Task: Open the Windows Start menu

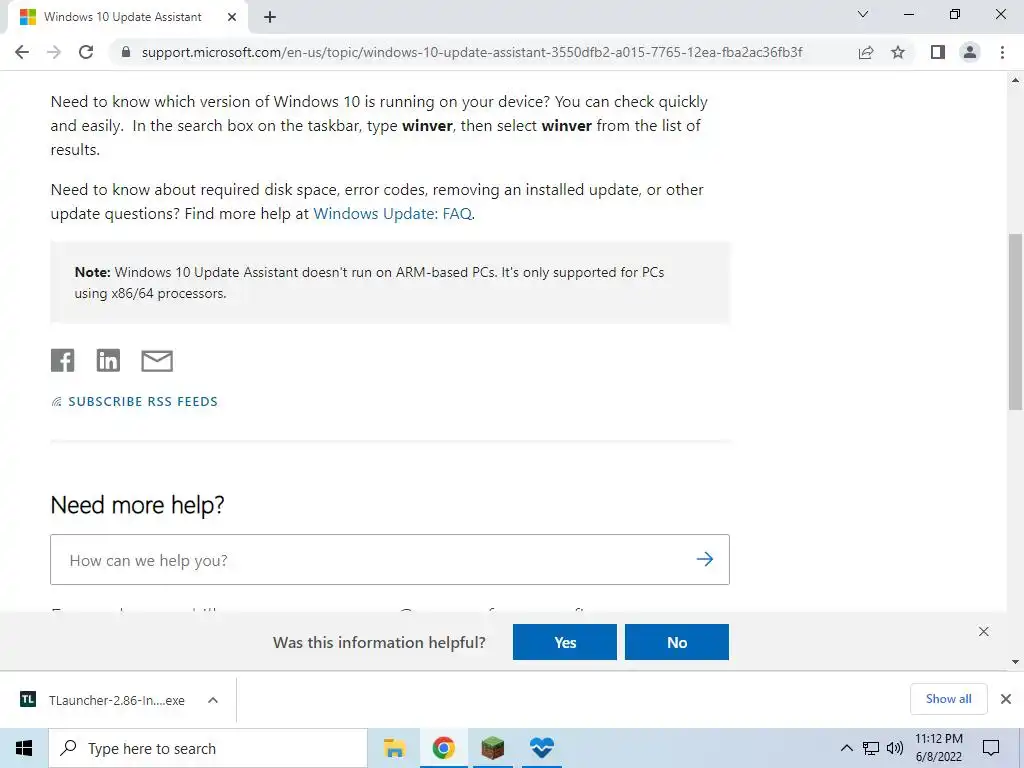Action: [x=24, y=748]
